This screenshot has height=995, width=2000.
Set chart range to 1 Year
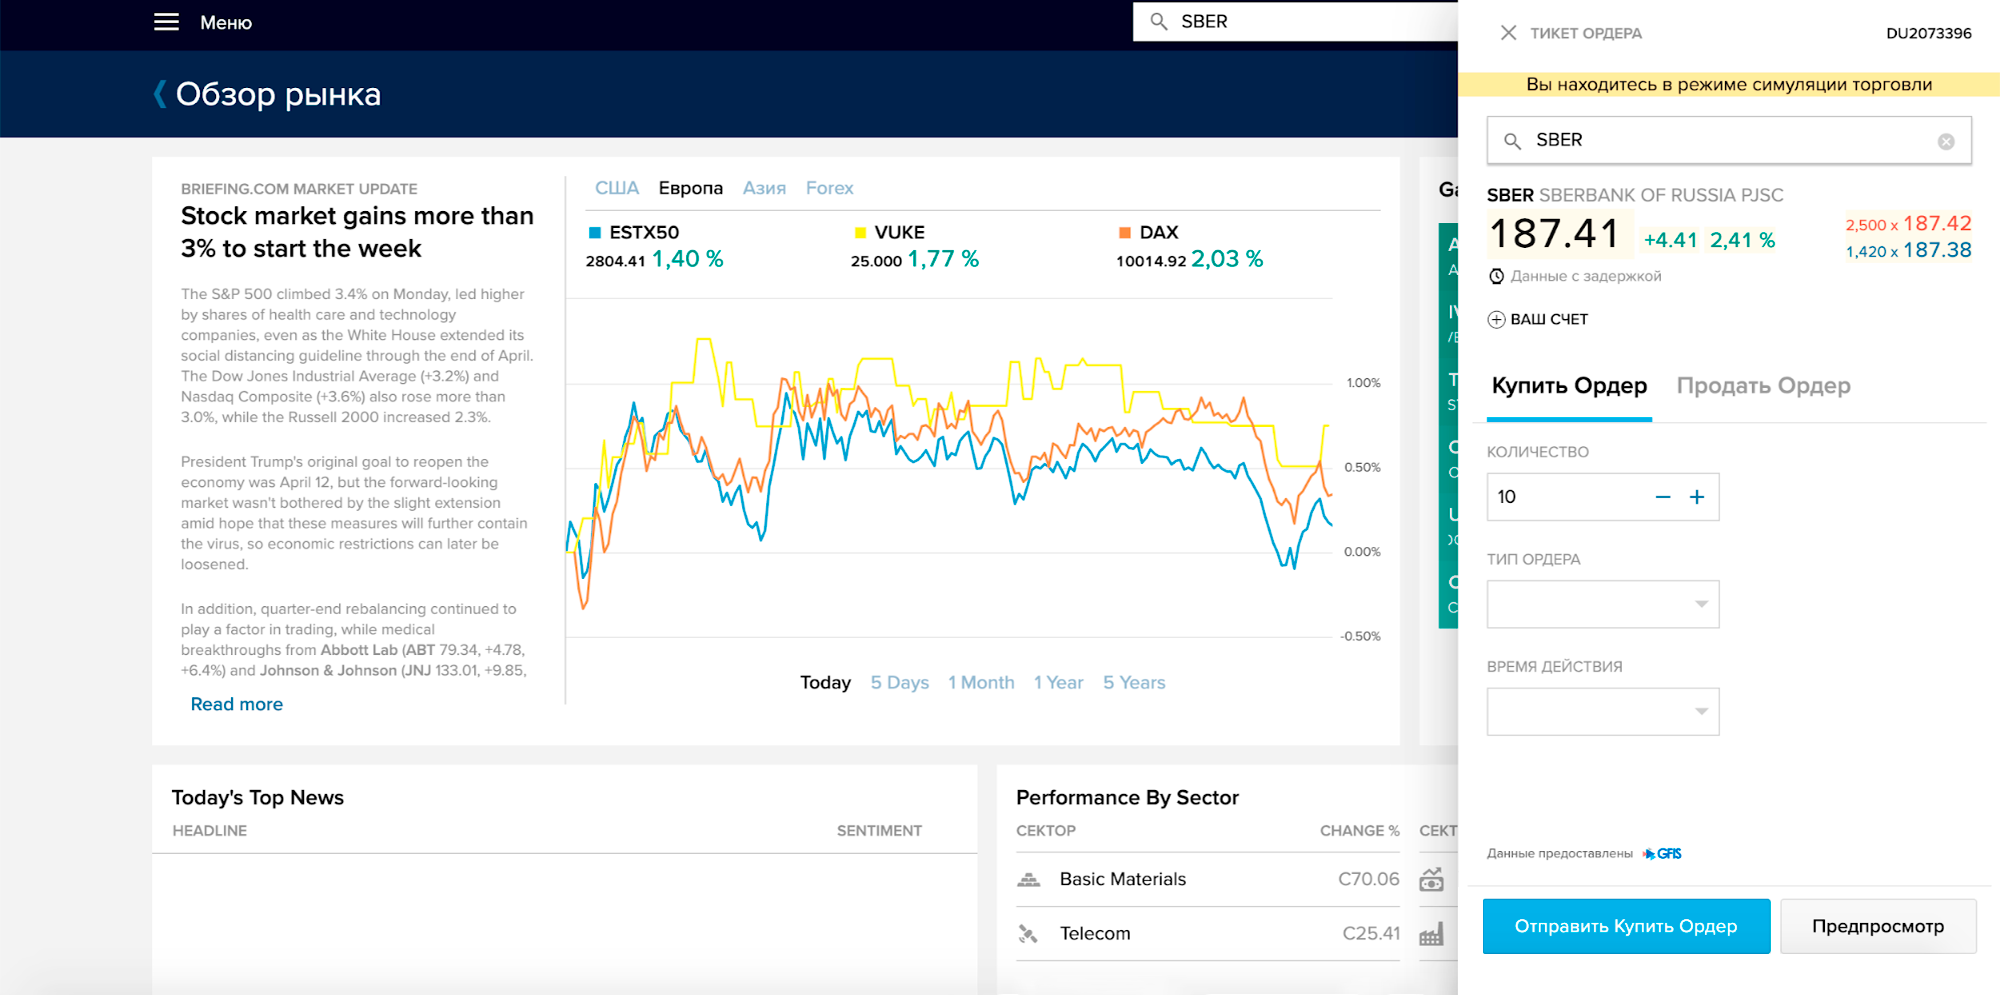point(1058,683)
